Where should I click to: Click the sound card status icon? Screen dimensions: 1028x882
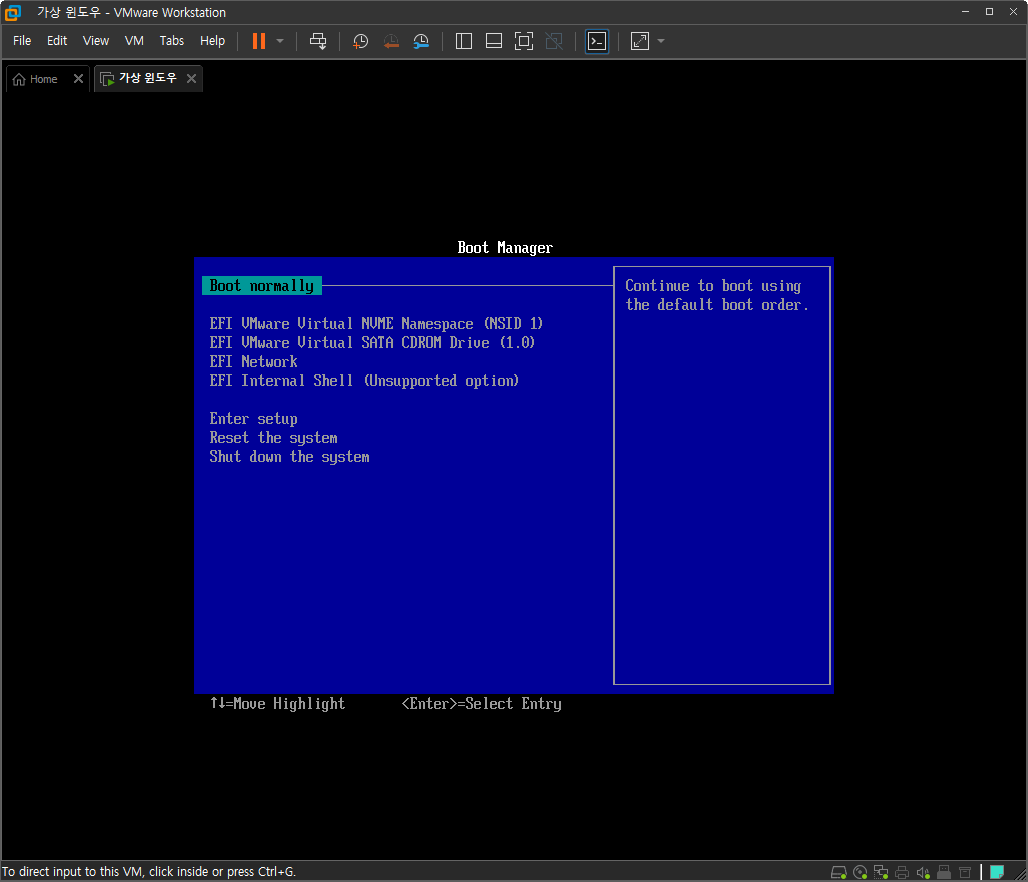[x=923, y=872]
